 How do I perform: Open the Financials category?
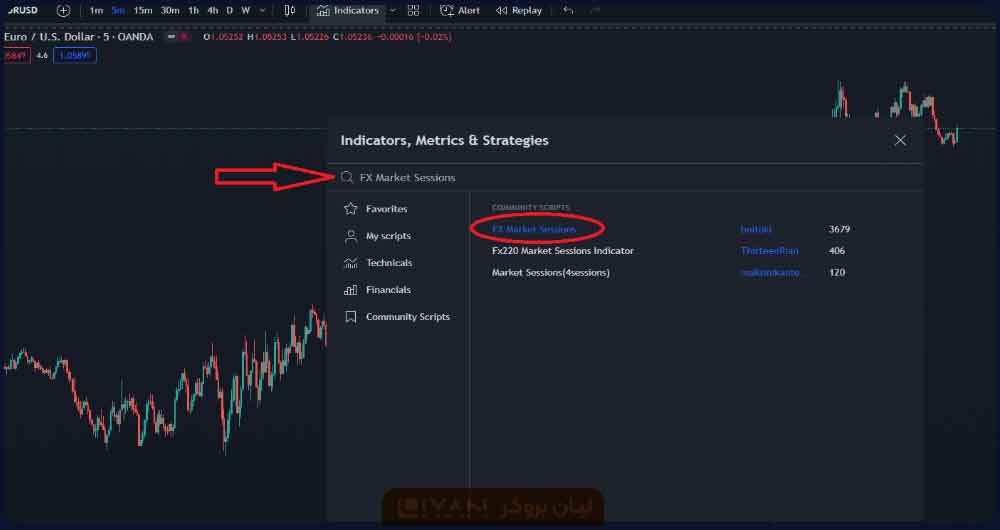point(388,290)
